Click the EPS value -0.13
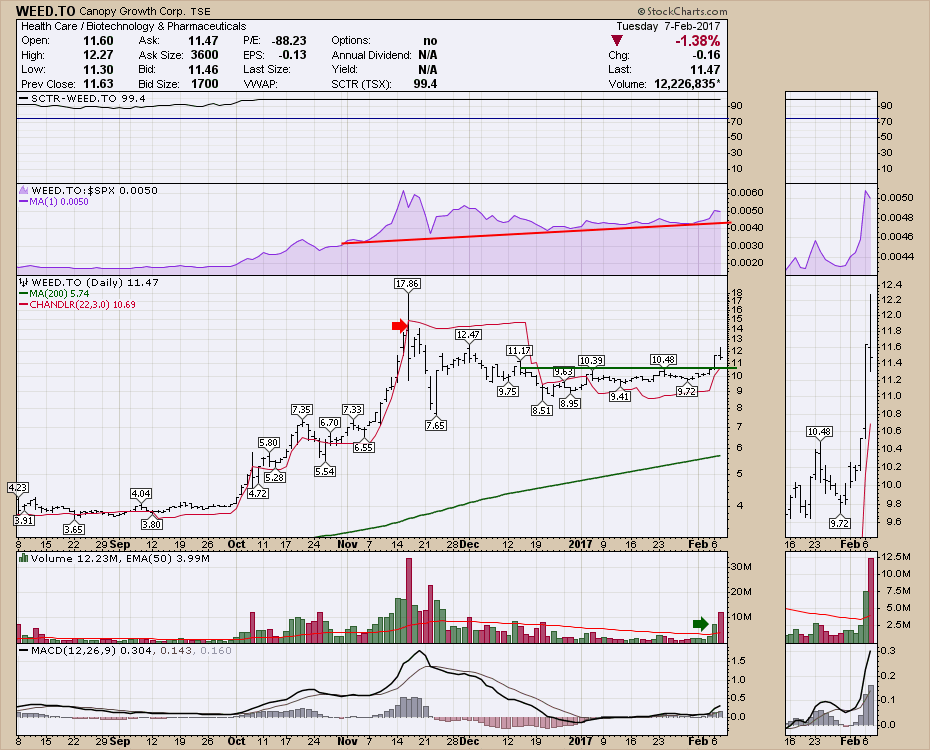The image size is (930, 750). click(x=292, y=55)
